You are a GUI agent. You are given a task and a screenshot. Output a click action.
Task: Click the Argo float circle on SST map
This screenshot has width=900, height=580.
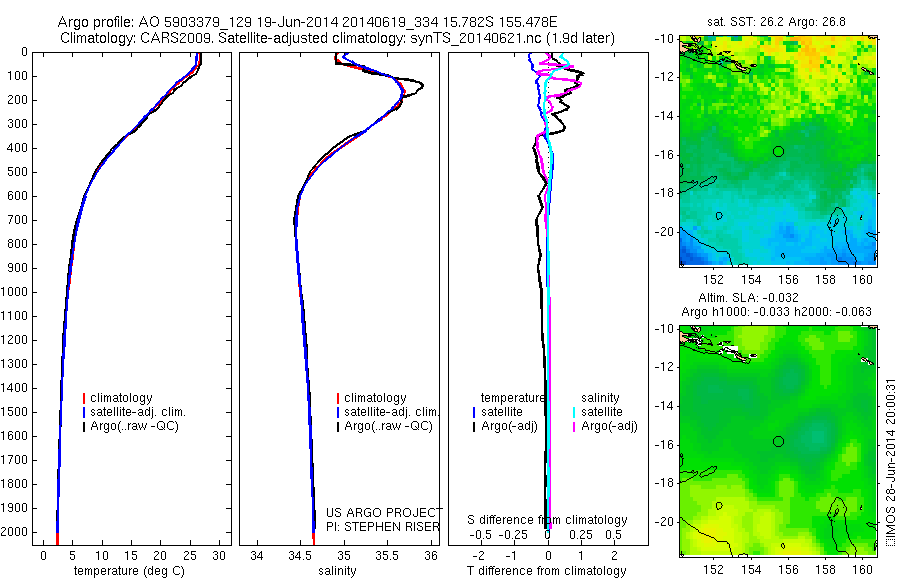[778, 152]
